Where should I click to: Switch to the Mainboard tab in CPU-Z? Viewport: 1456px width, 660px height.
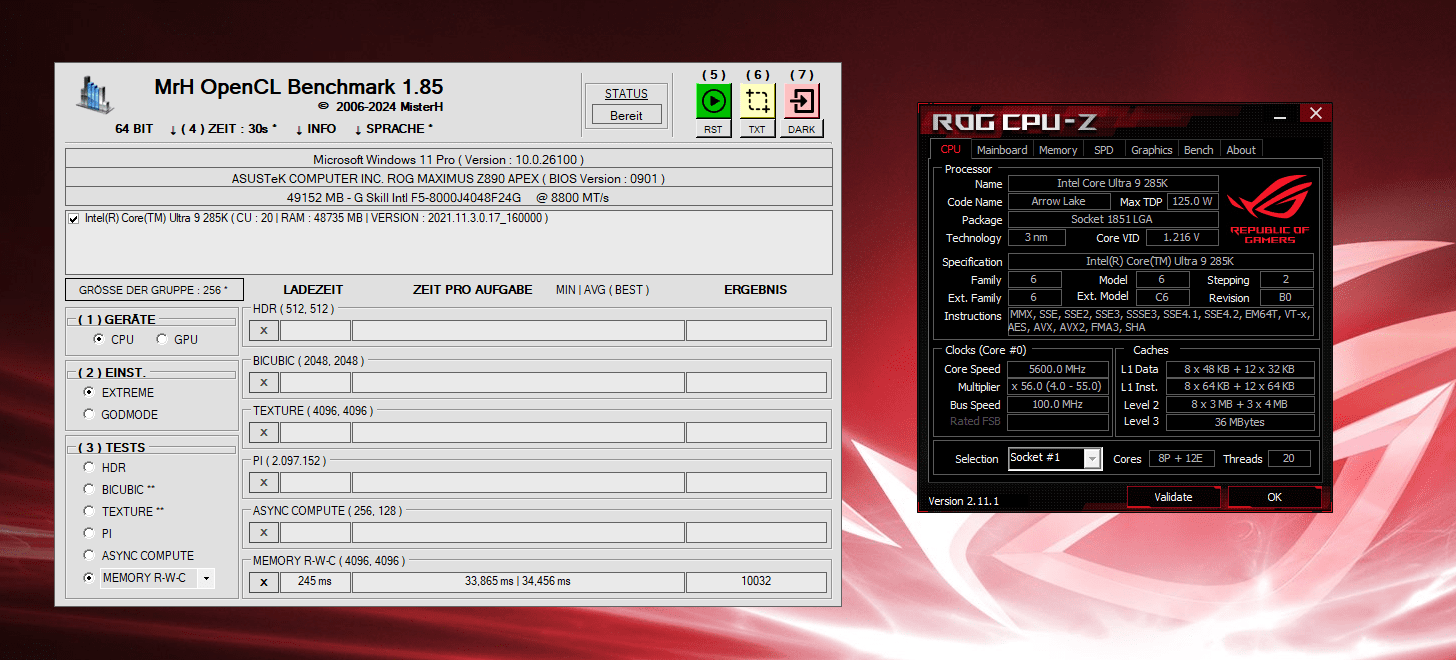(1002, 150)
